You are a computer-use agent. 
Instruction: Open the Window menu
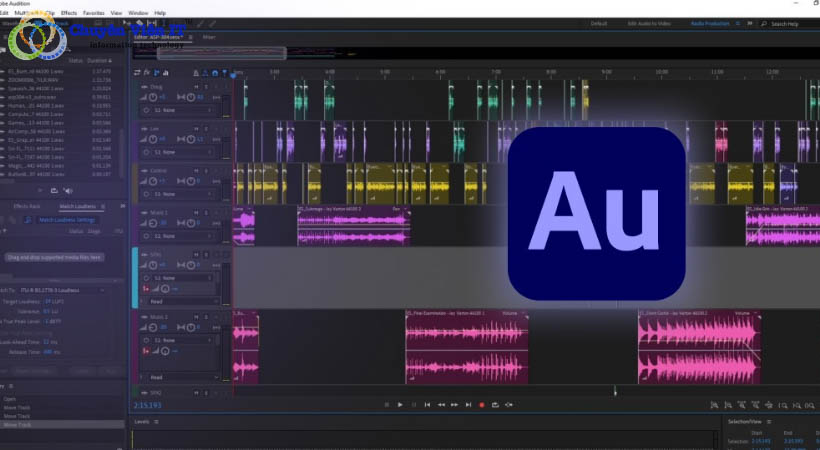click(x=138, y=13)
